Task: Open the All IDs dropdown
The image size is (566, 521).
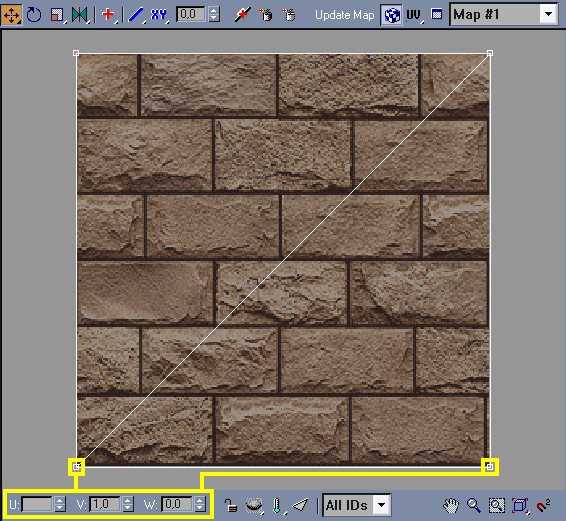Action: click(x=357, y=505)
